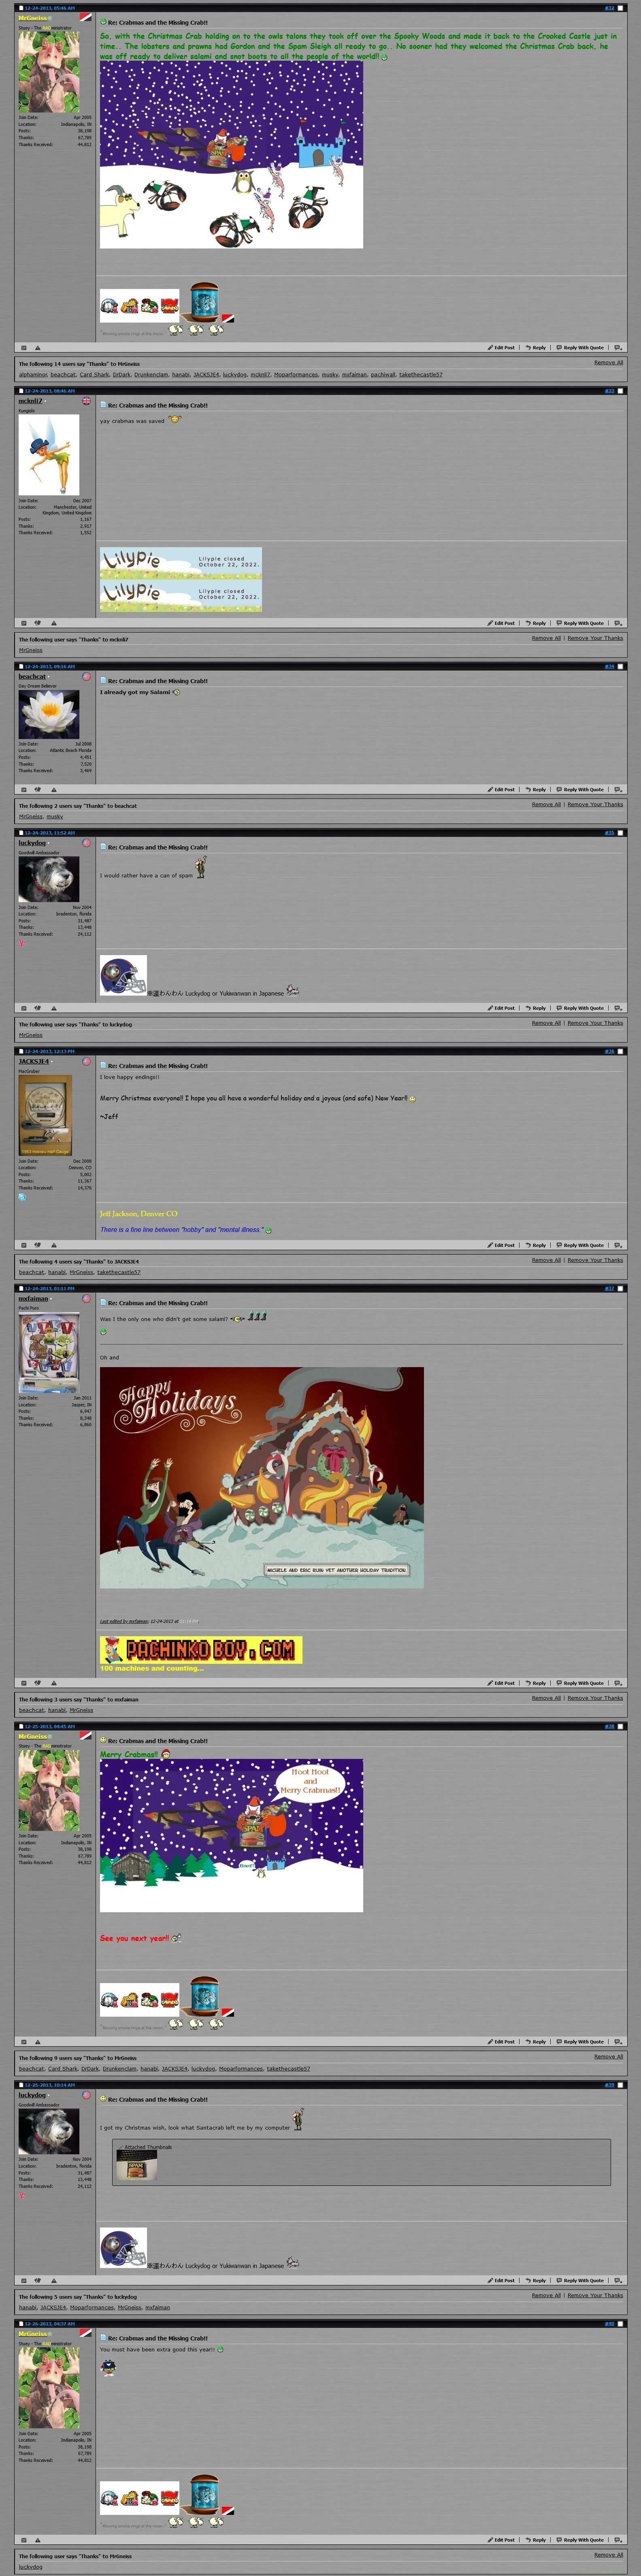Tick the checkbox beside post number #32
The width and height of the screenshot is (641, 2576).
tap(620, 8)
